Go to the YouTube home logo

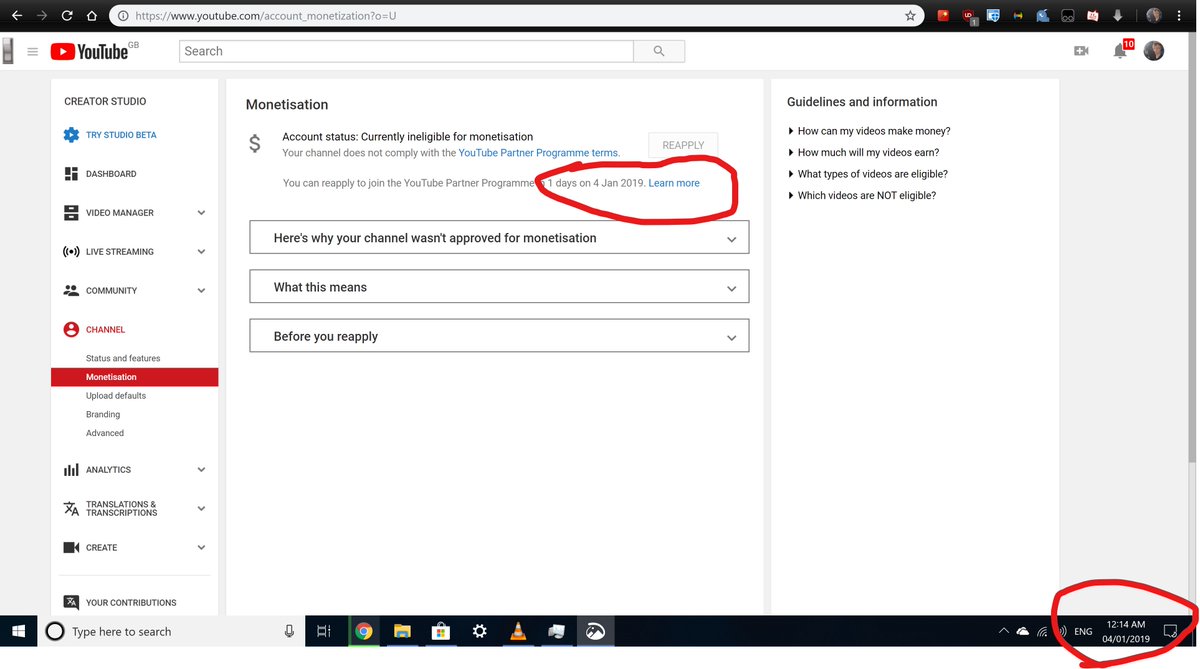(x=89, y=51)
